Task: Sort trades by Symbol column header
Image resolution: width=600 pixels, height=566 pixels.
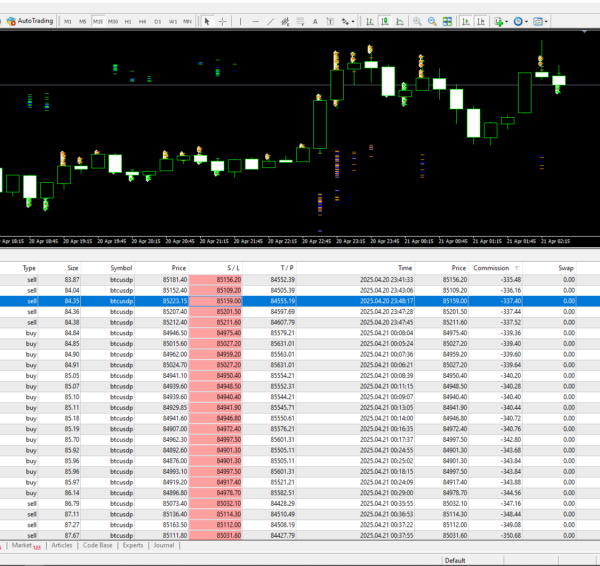Action: pos(121,268)
